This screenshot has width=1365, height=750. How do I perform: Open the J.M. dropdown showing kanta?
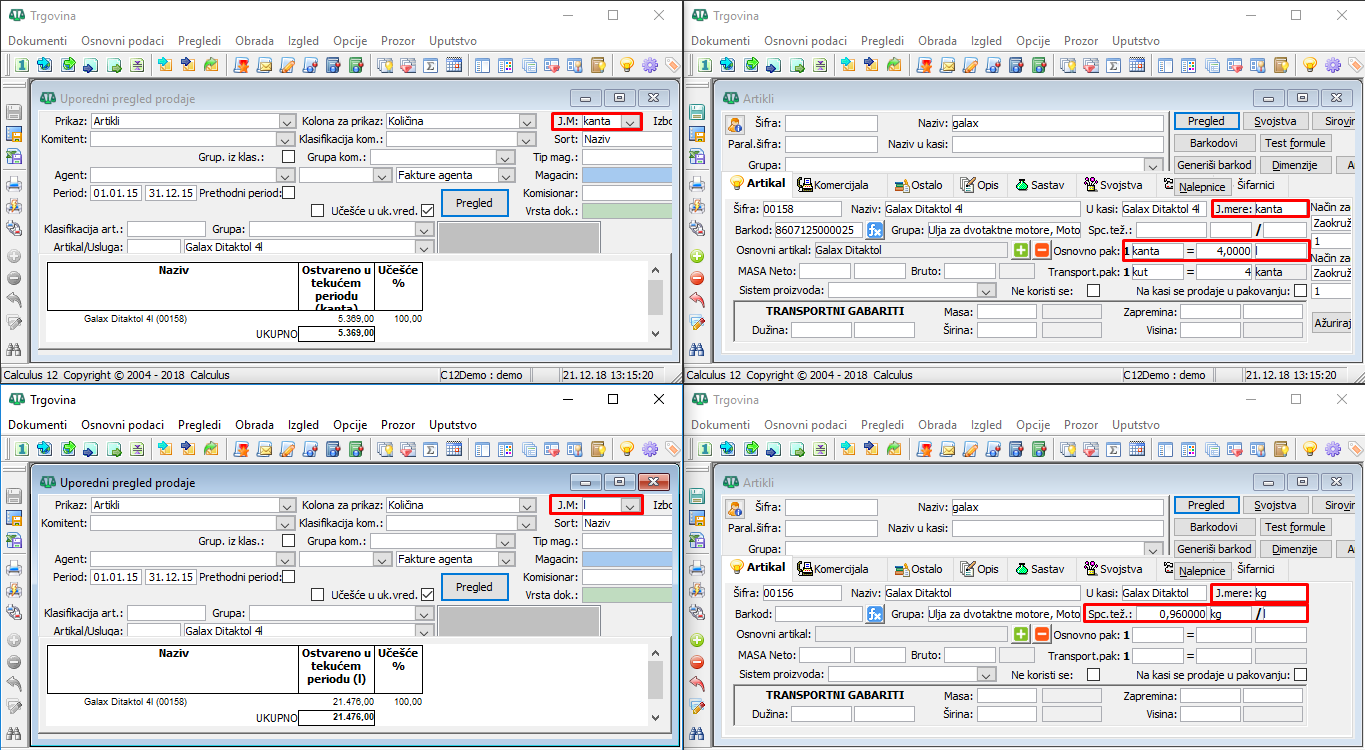click(629, 122)
